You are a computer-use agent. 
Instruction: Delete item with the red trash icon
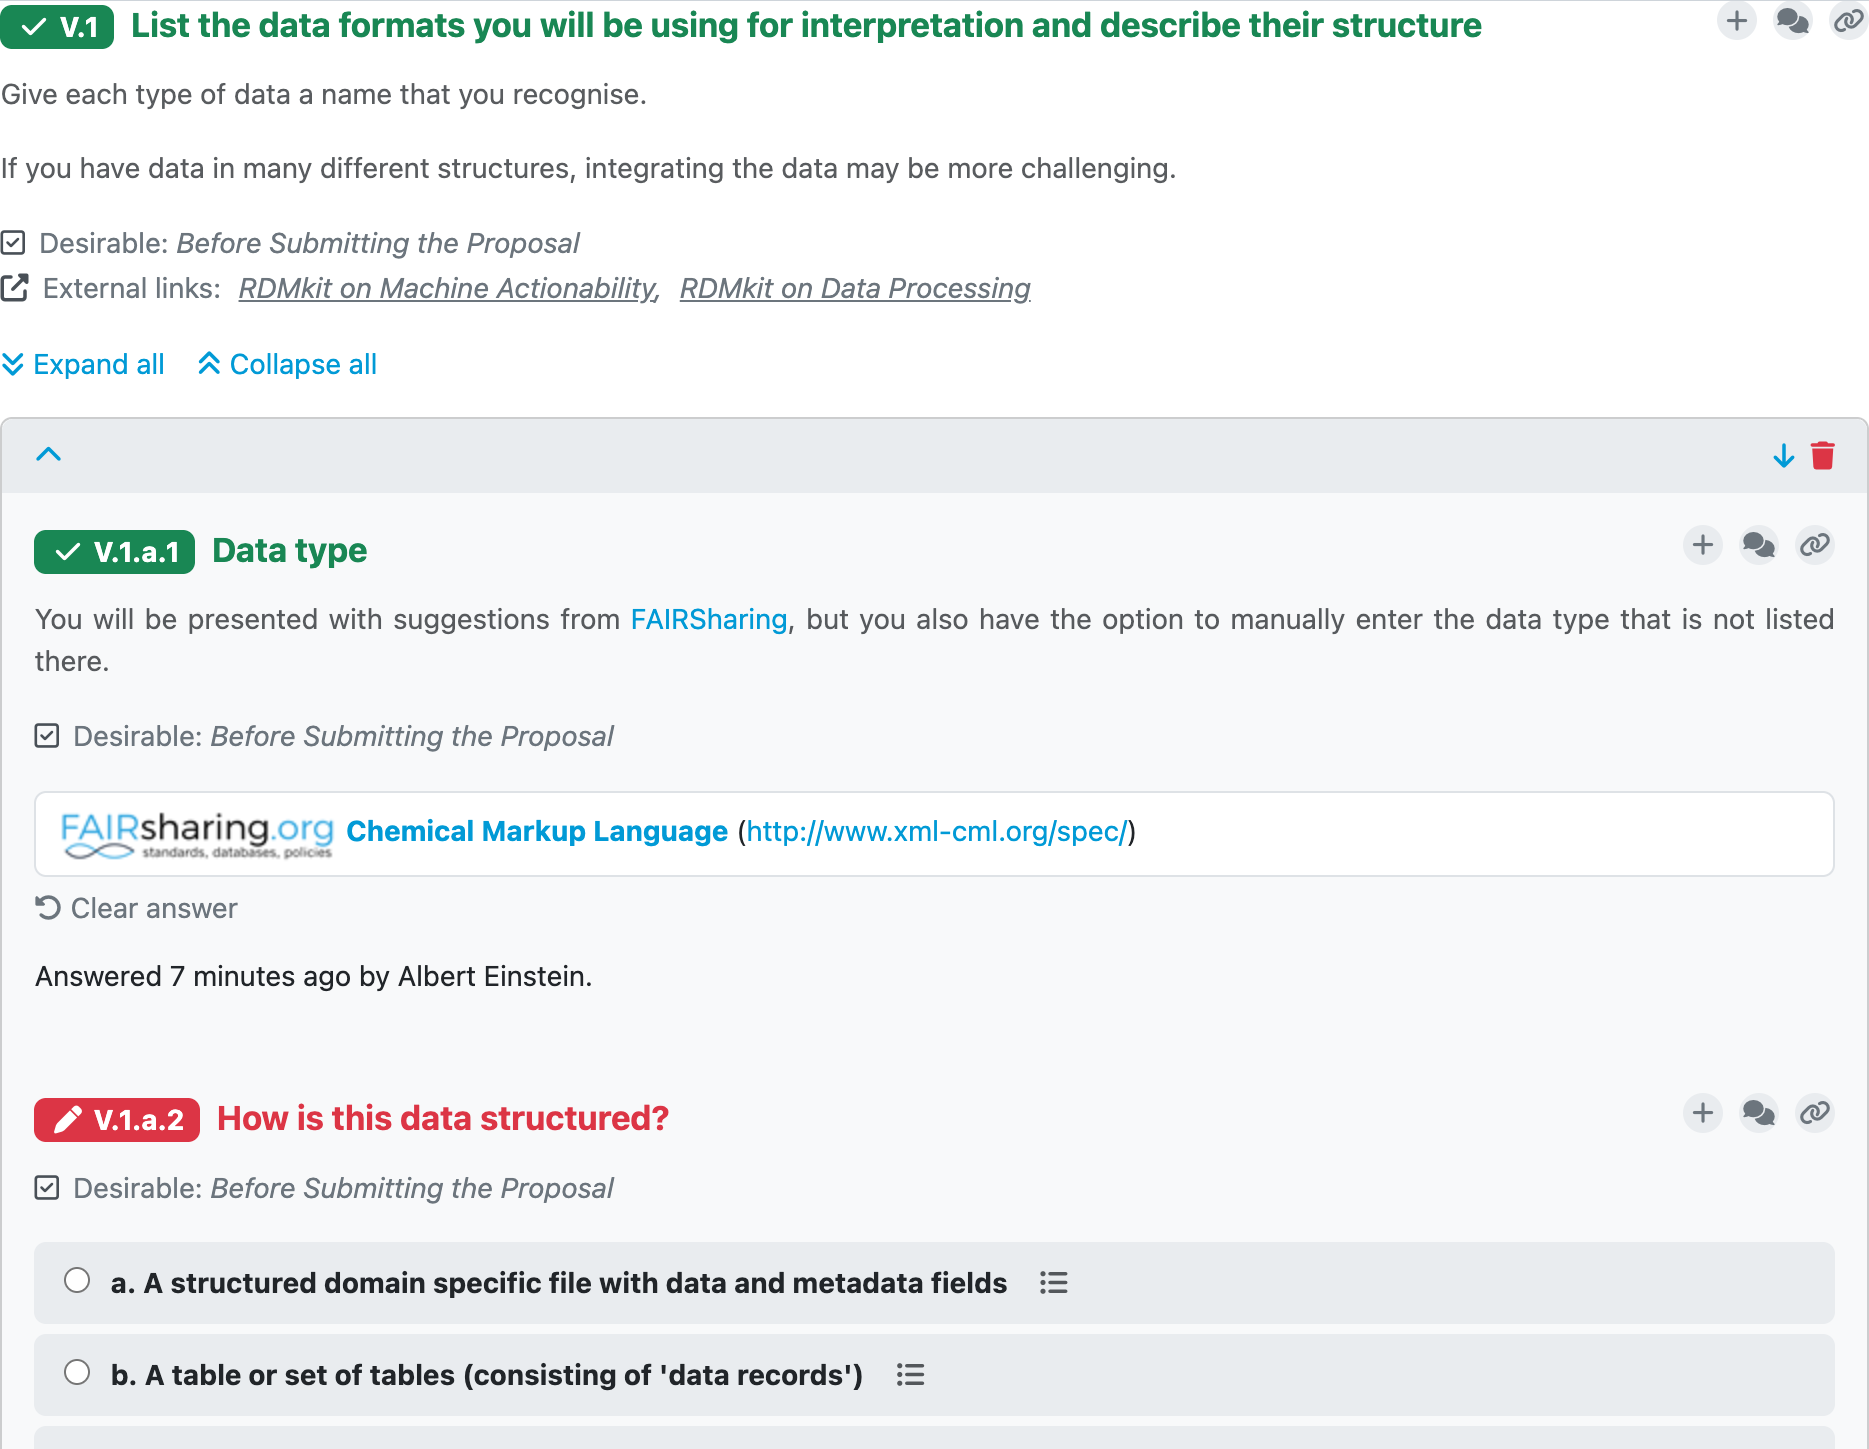pos(1823,456)
